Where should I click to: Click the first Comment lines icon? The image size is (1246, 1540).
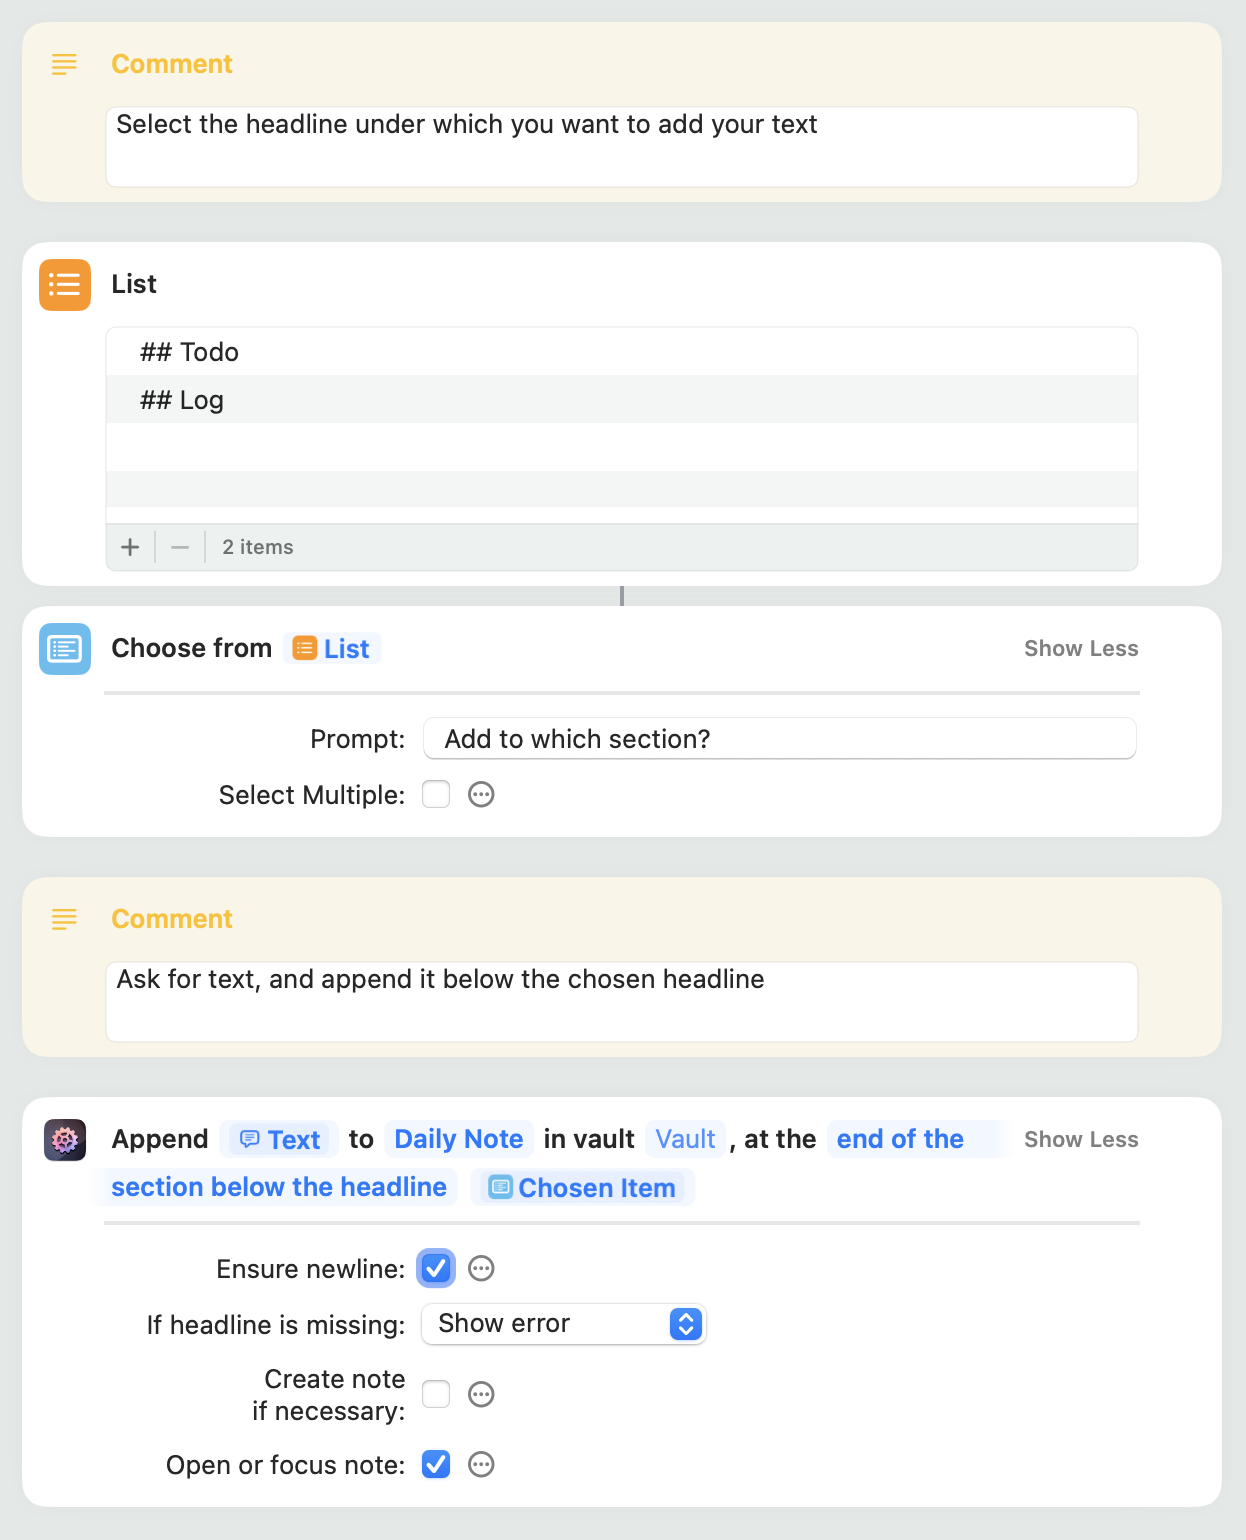point(64,65)
